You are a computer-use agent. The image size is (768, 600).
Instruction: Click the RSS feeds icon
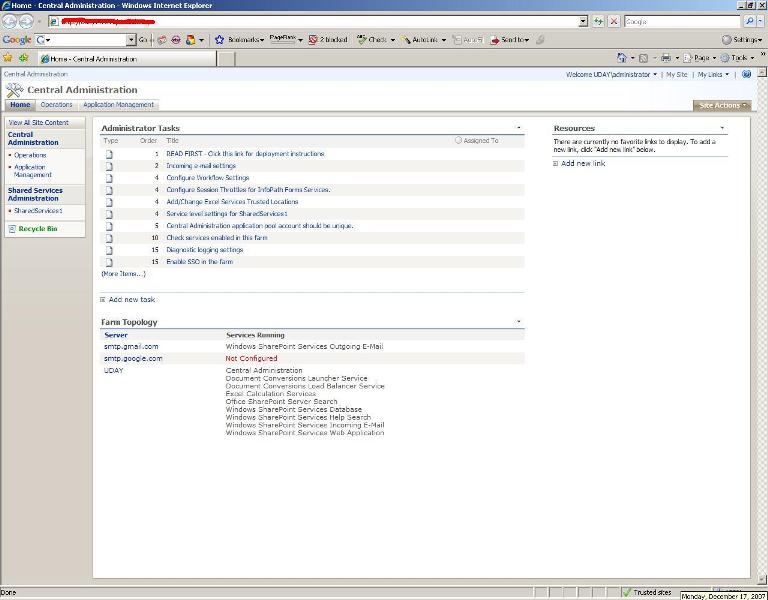pyautogui.click(x=644, y=58)
